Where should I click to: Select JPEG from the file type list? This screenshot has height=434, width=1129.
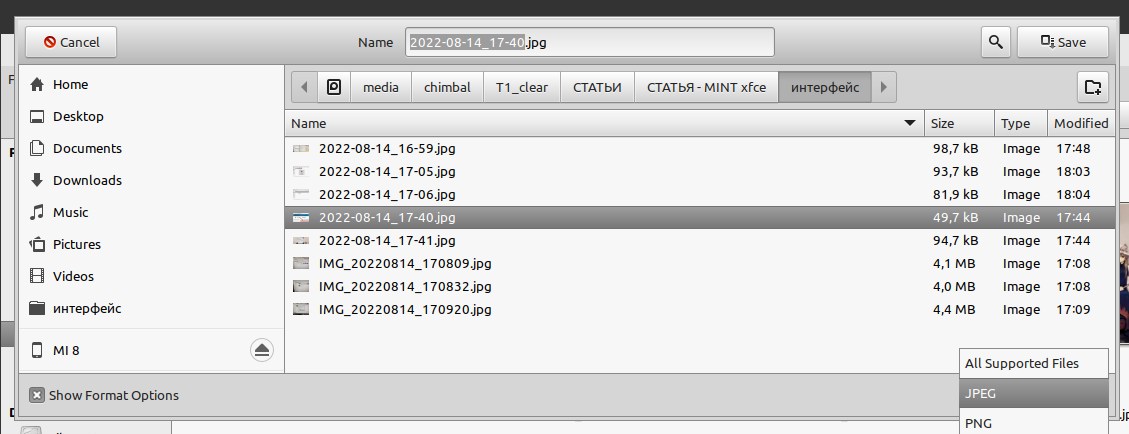[x=1034, y=393]
